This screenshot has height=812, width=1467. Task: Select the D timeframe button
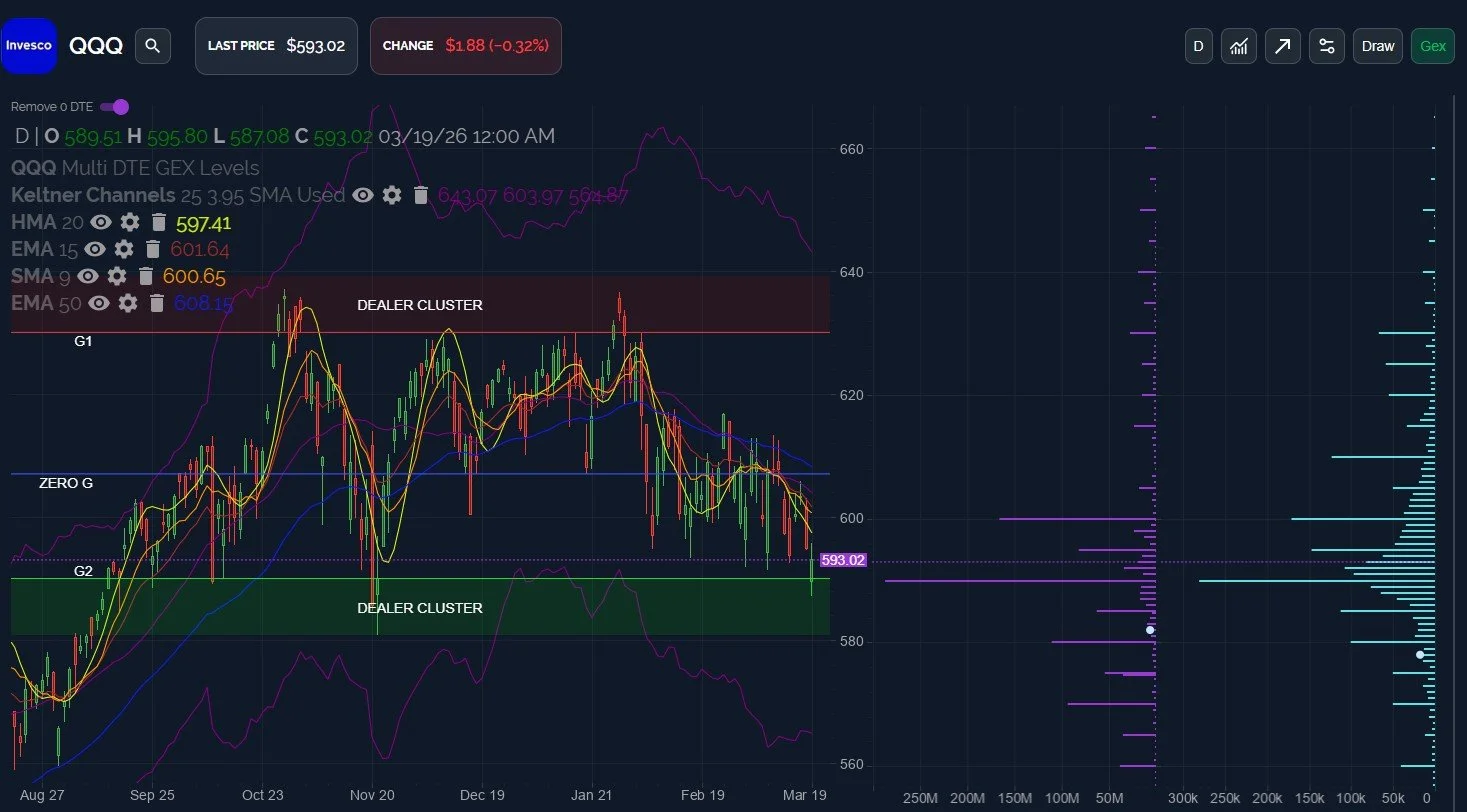[1198, 46]
